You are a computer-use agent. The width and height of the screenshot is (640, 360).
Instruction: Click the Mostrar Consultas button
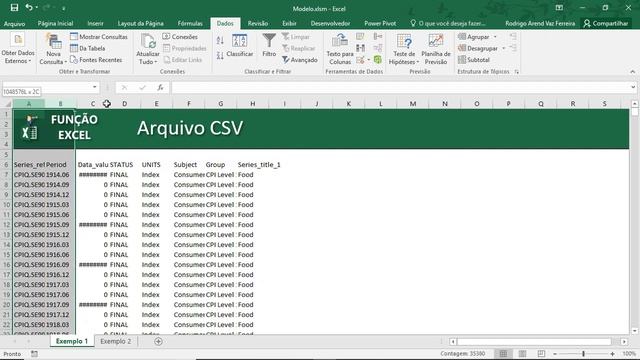click(99, 37)
